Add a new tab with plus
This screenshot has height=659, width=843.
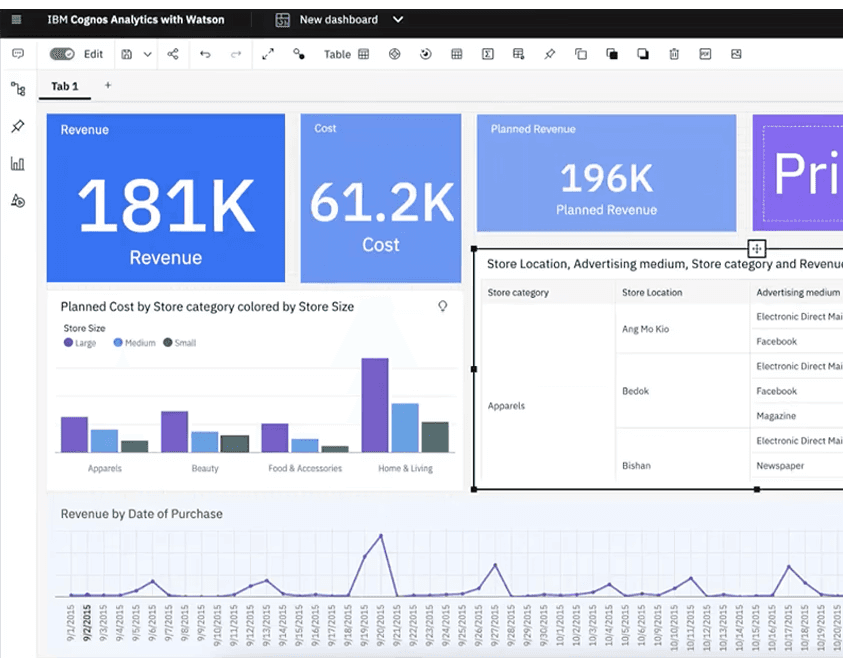point(108,85)
